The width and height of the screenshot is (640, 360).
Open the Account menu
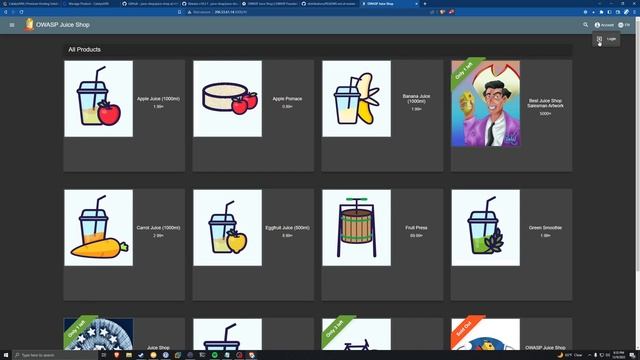coord(604,25)
